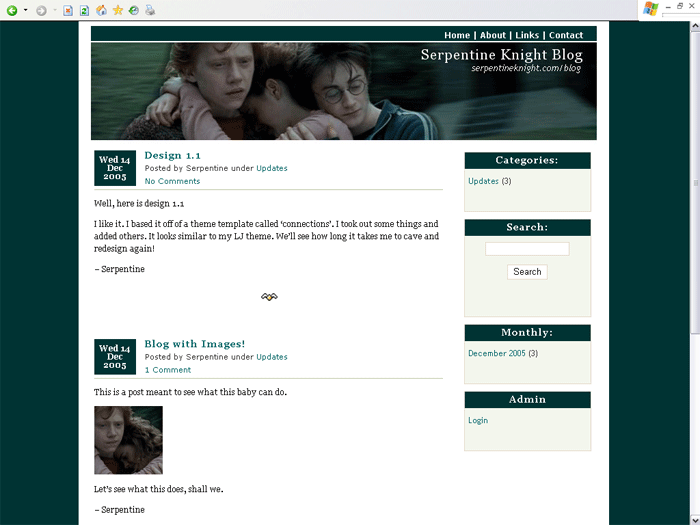Click the vertical scrollbar thumb

click(x=695, y=182)
